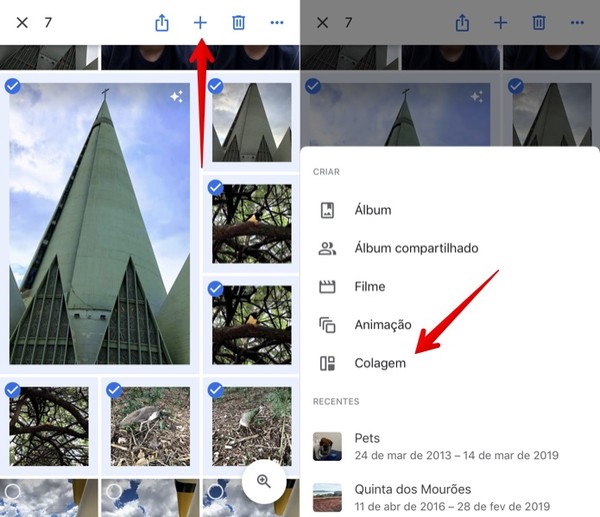Tap the zoom magnifier floating button

(x=264, y=481)
